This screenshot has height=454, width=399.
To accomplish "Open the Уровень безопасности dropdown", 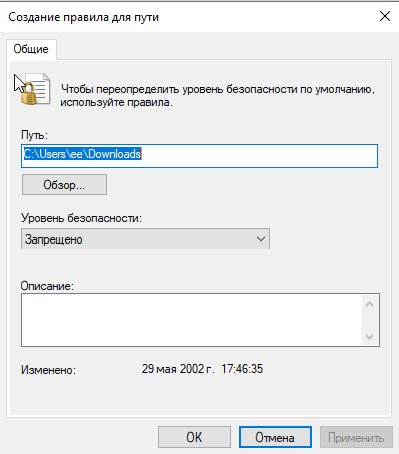I will (145, 239).
